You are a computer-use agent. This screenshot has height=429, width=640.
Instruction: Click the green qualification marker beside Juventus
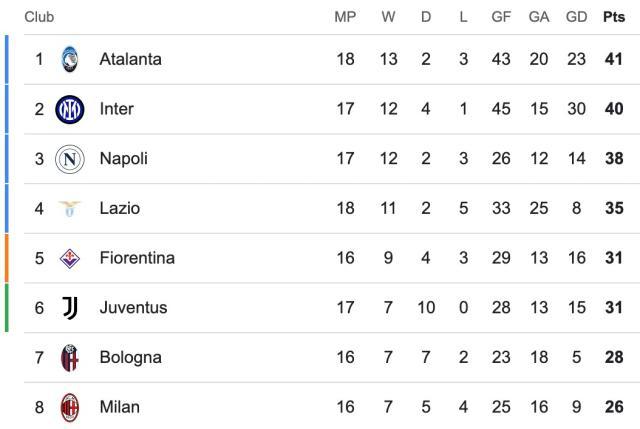[6, 307]
